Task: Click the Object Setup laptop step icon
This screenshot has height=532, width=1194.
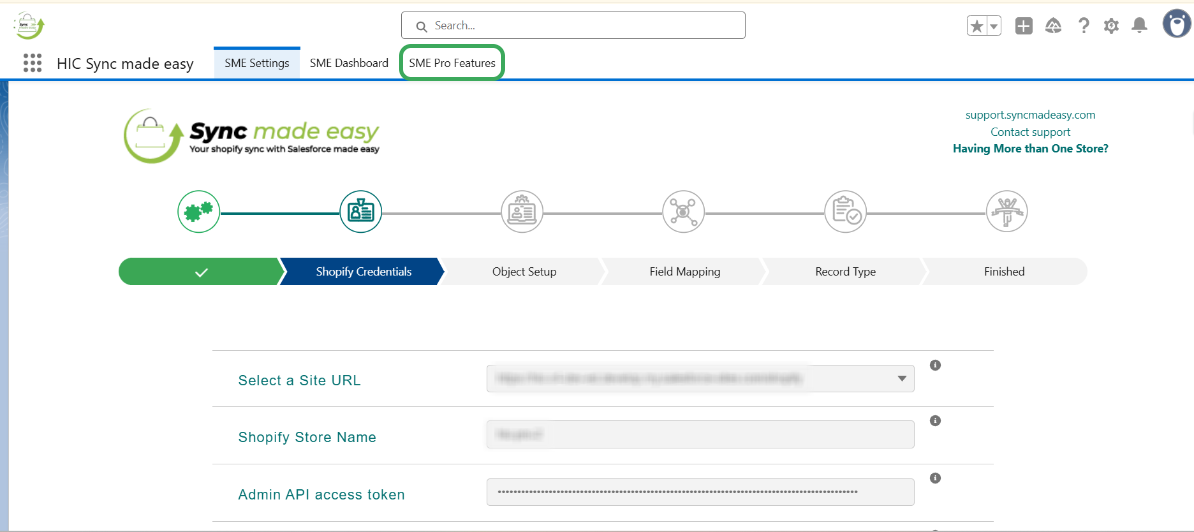Action: (x=522, y=210)
